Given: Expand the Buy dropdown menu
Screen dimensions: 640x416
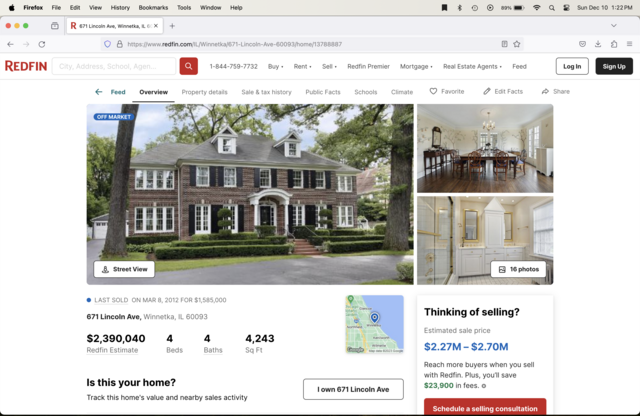Looking at the screenshot, I should coord(276,67).
